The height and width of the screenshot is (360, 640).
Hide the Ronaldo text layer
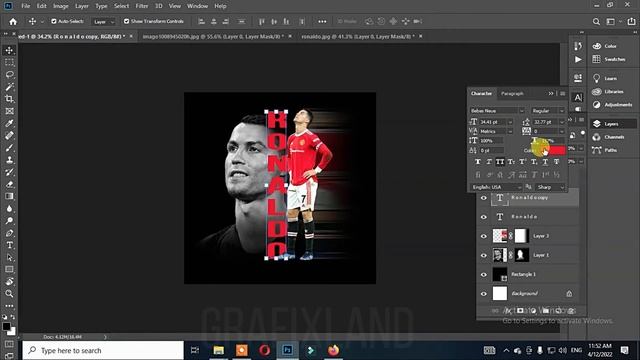point(484,217)
